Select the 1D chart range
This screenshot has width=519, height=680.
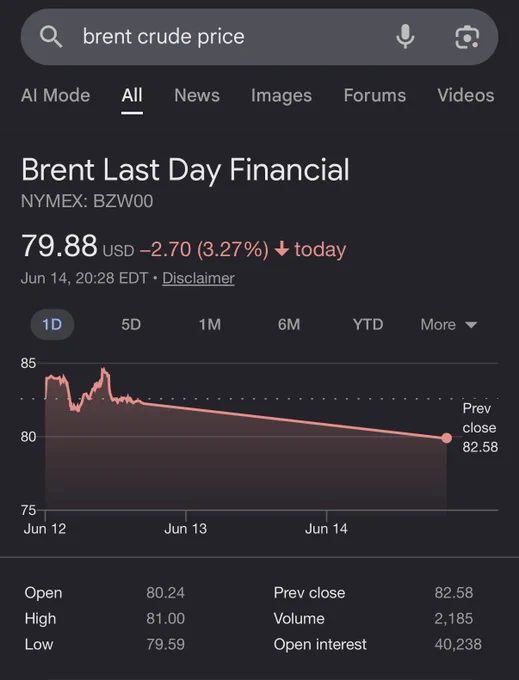click(x=52, y=324)
